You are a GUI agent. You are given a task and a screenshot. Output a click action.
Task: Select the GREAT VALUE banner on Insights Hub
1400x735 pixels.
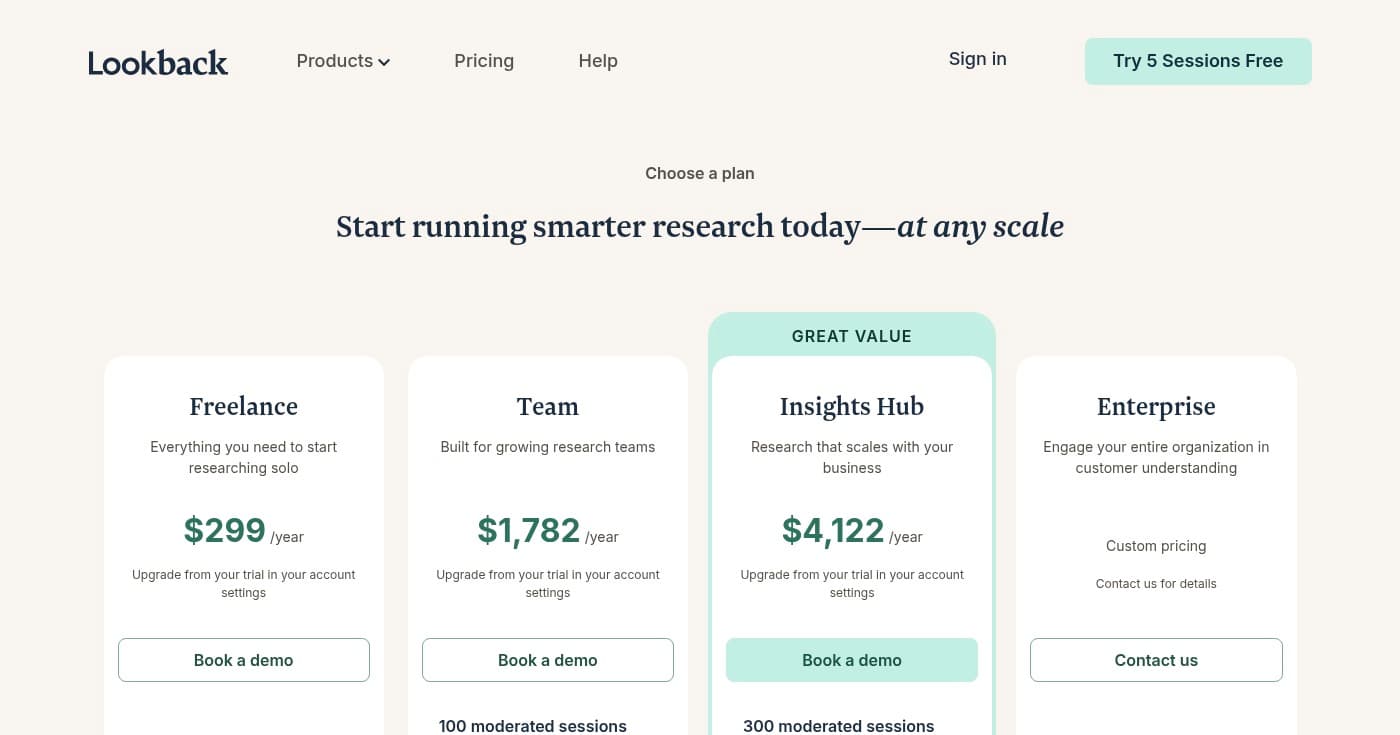(x=851, y=336)
